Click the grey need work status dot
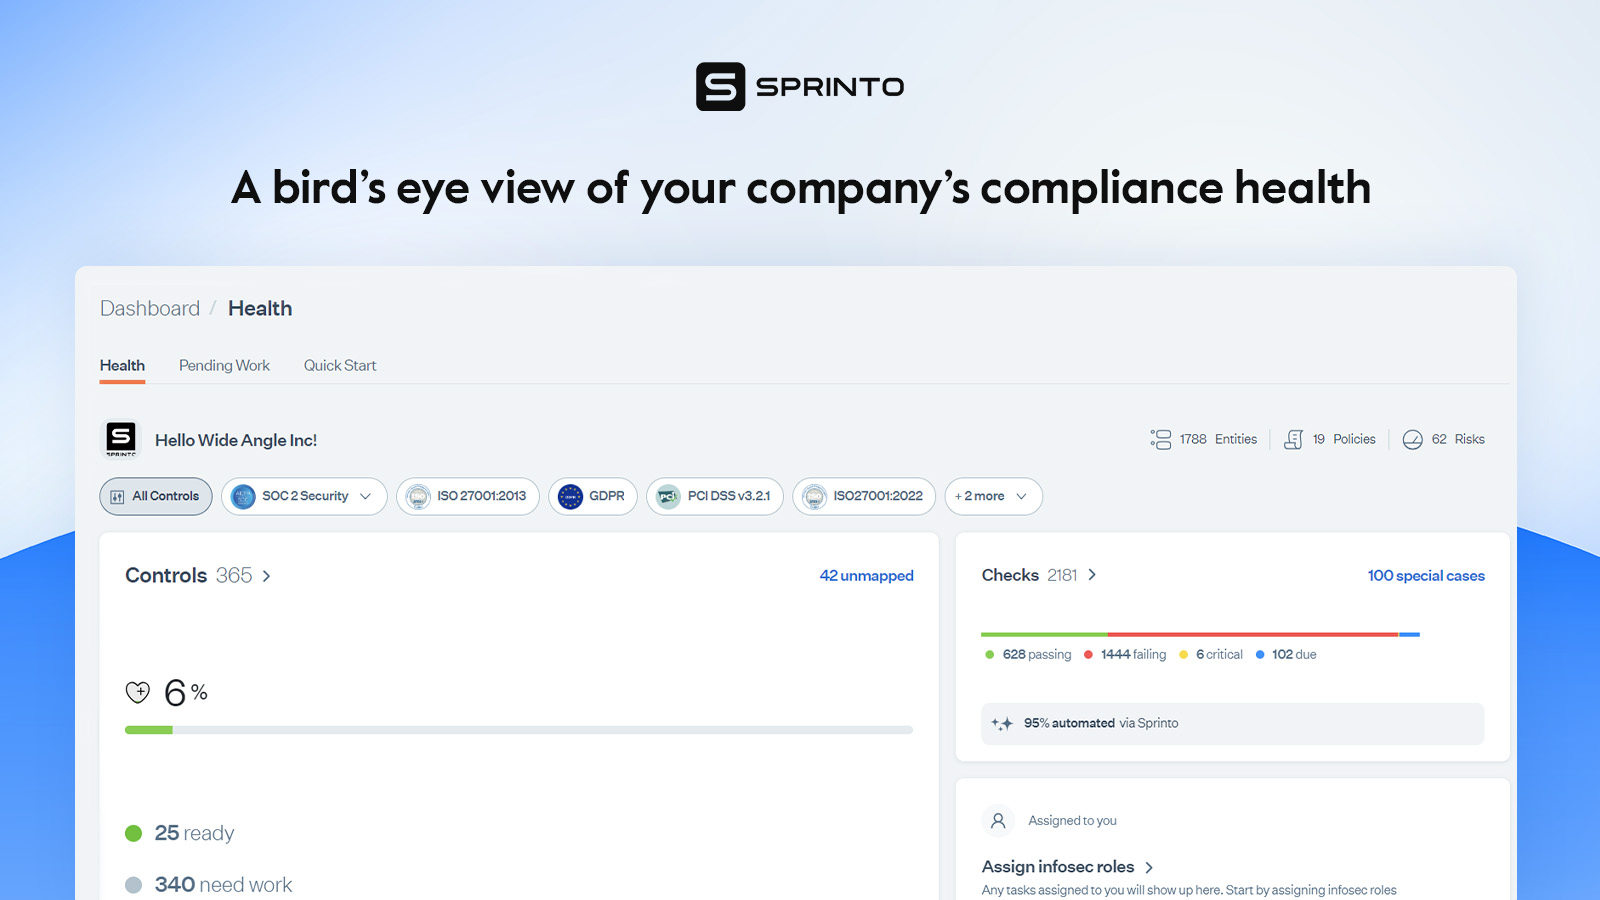 tap(133, 885)
